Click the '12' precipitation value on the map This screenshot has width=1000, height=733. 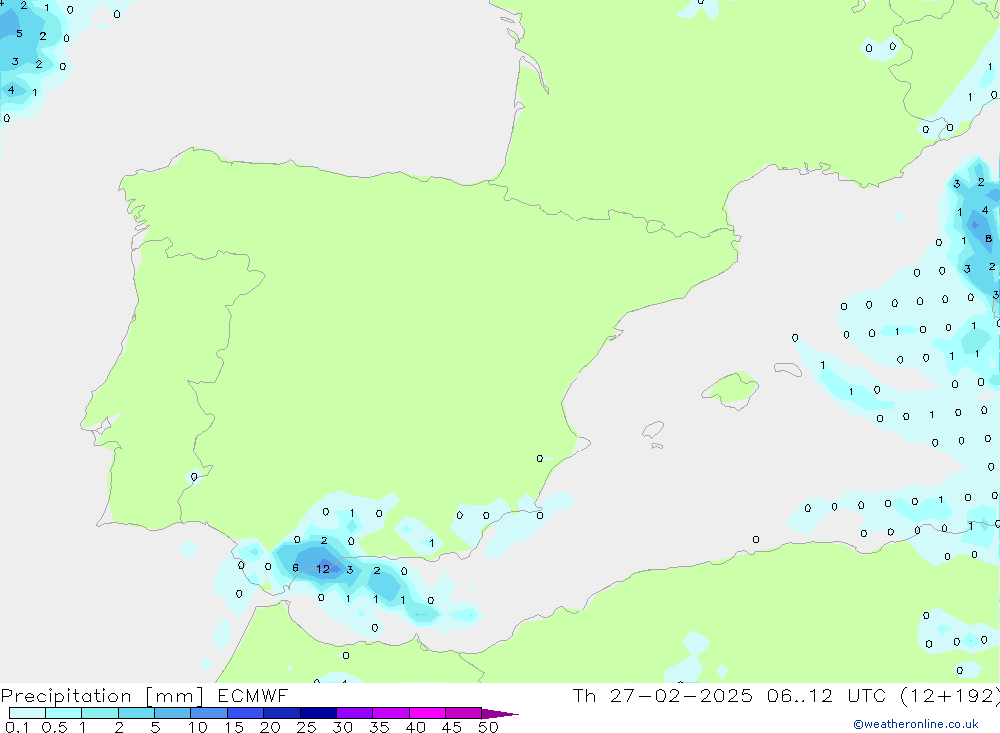pos(323,569)
